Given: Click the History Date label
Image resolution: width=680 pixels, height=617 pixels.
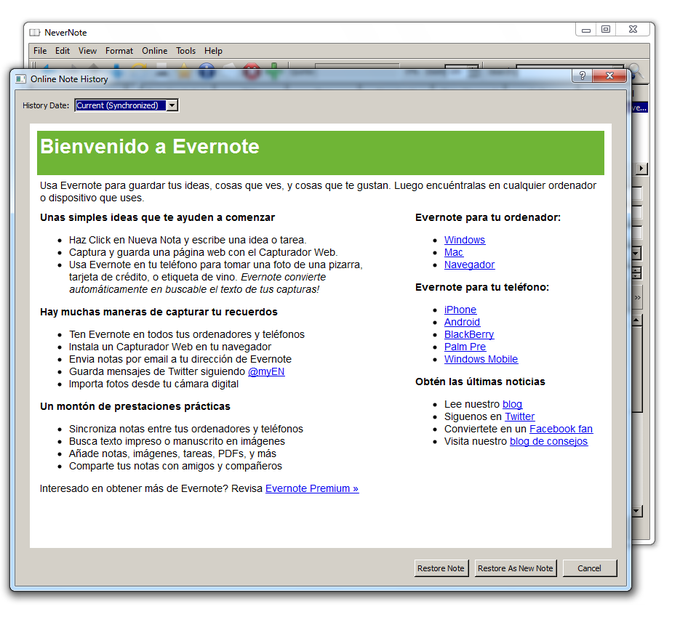Looking at the screenshot, I should [x=46, y=105].
